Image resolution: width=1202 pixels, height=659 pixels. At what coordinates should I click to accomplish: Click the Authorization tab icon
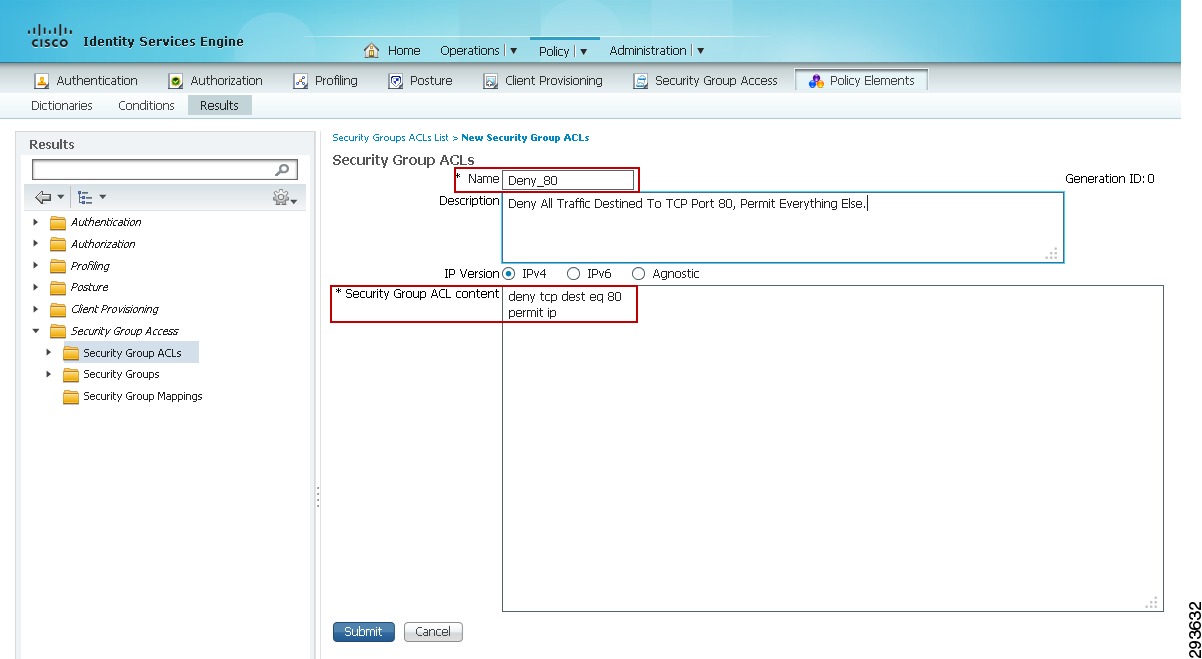click(176, 81)
